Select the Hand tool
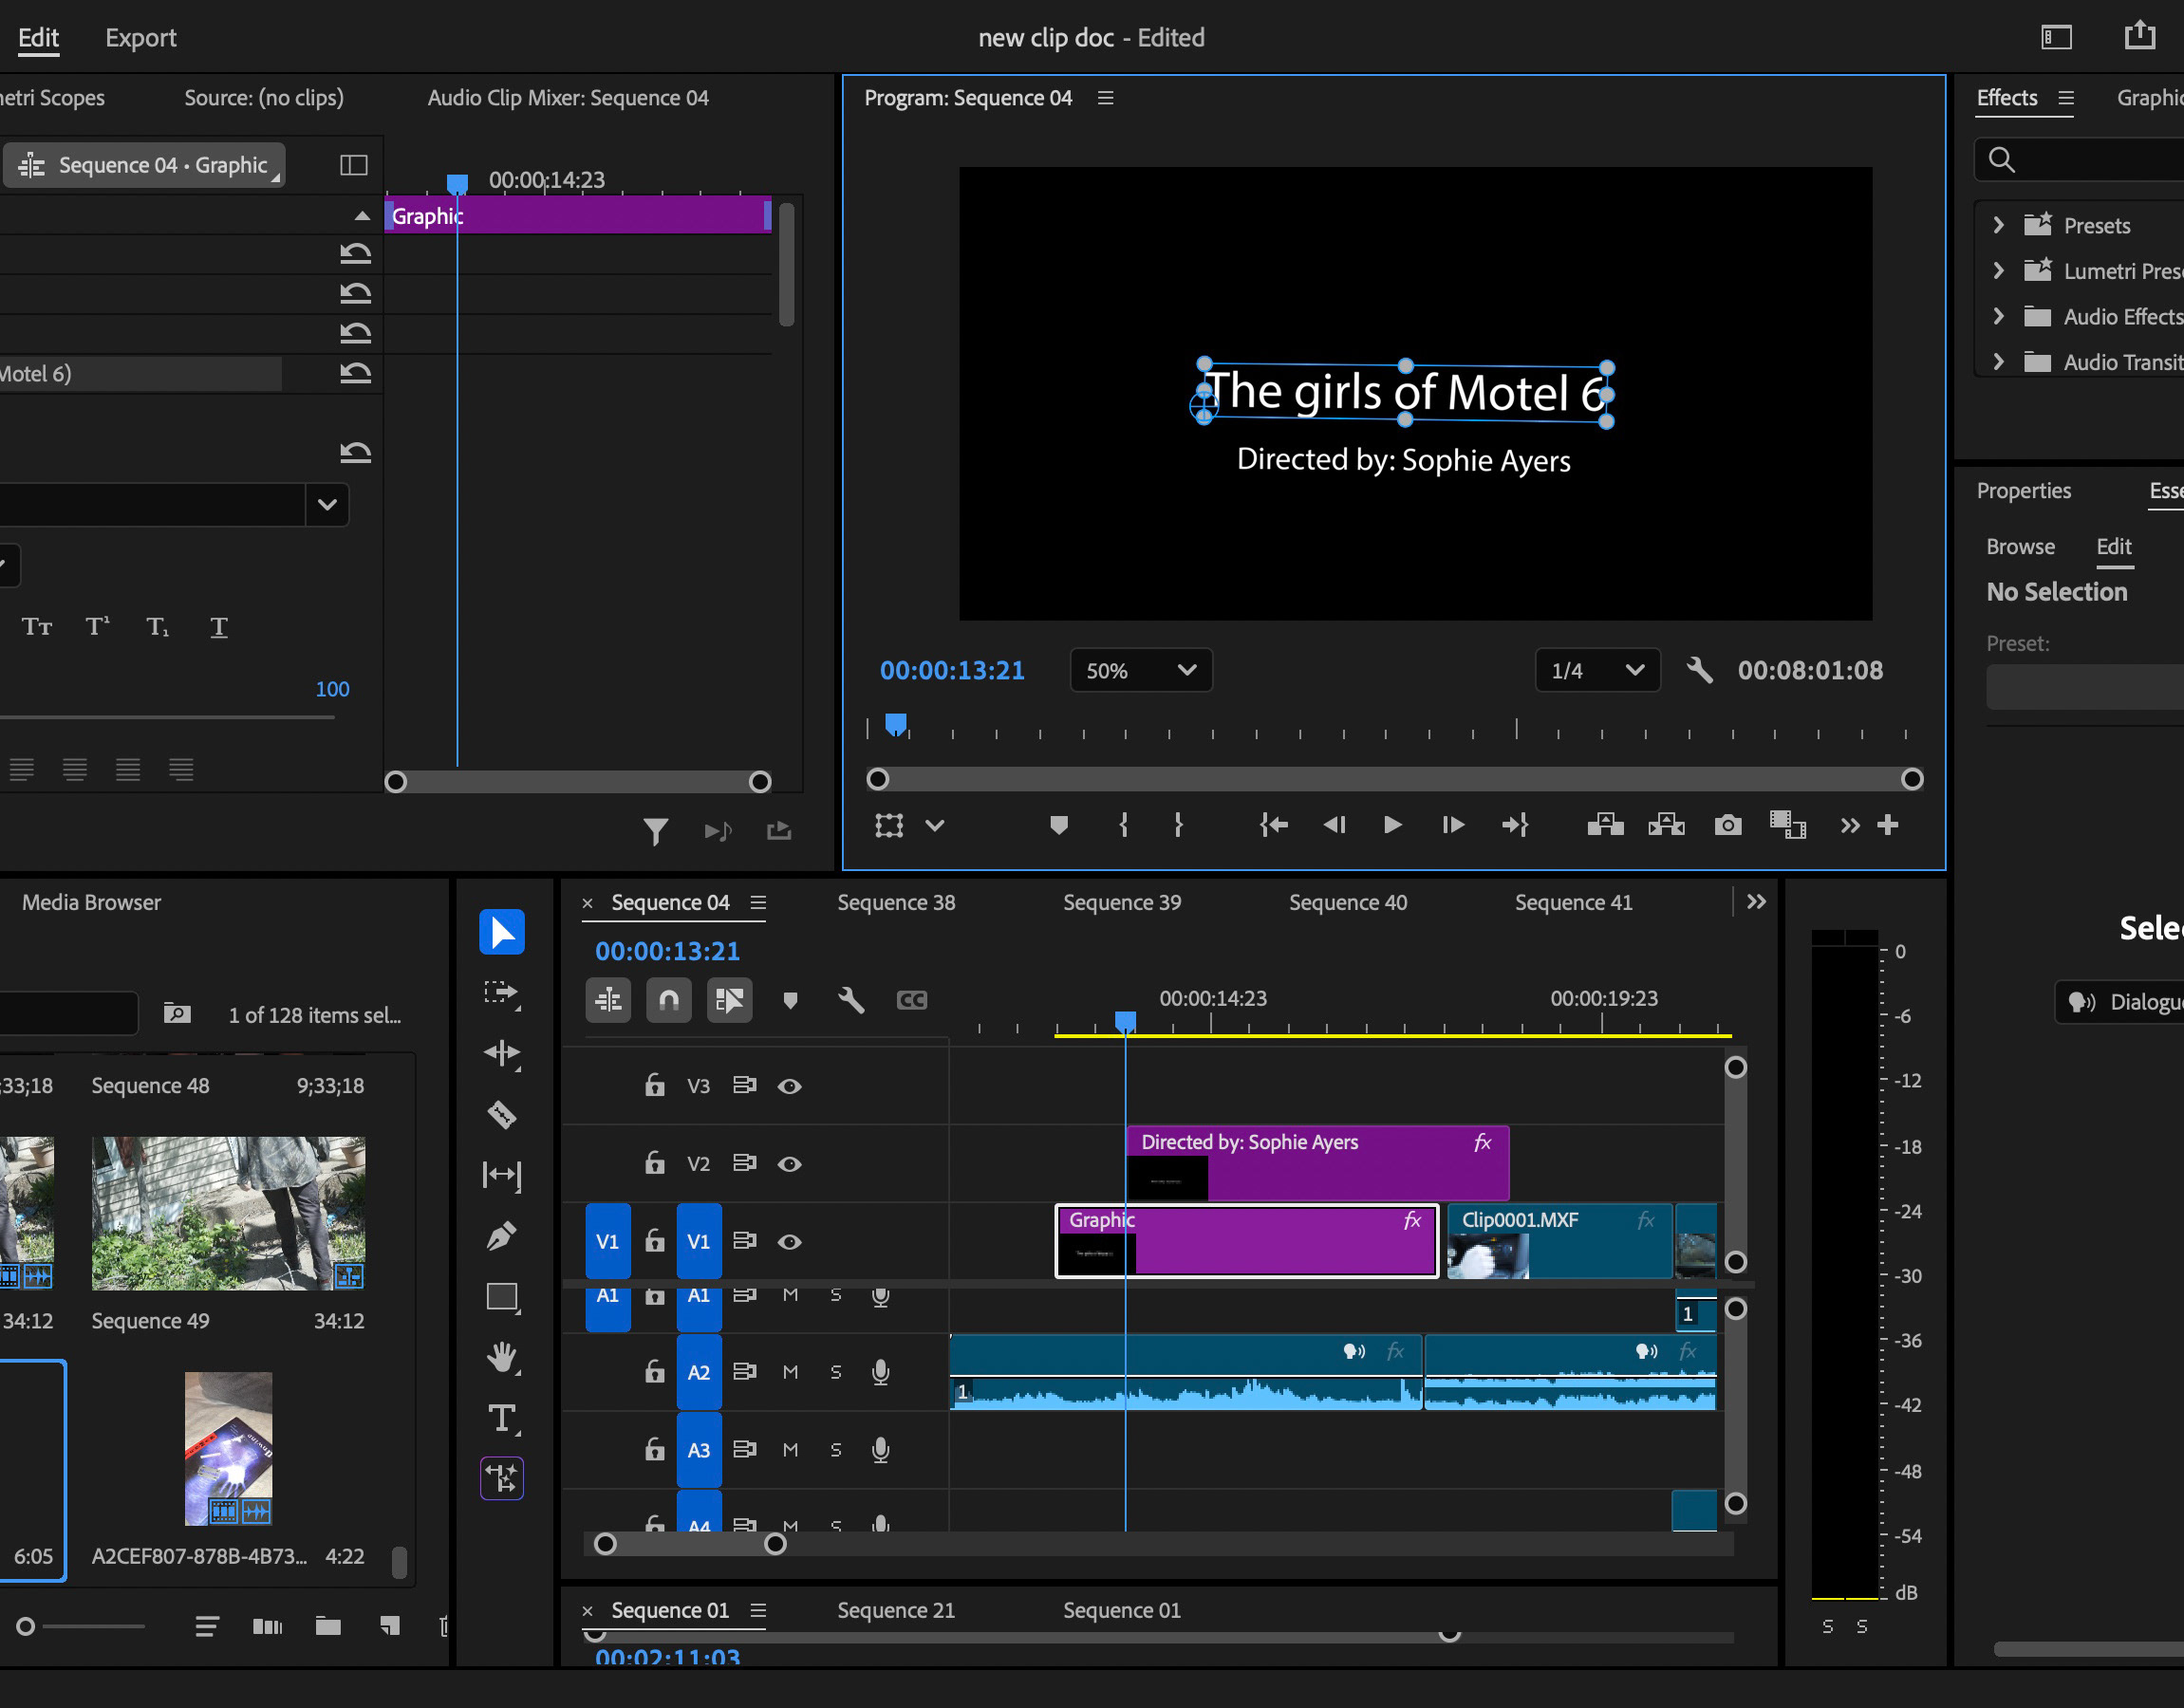The height and width of the screenshot is (1708, 2184). point(502,1357)
